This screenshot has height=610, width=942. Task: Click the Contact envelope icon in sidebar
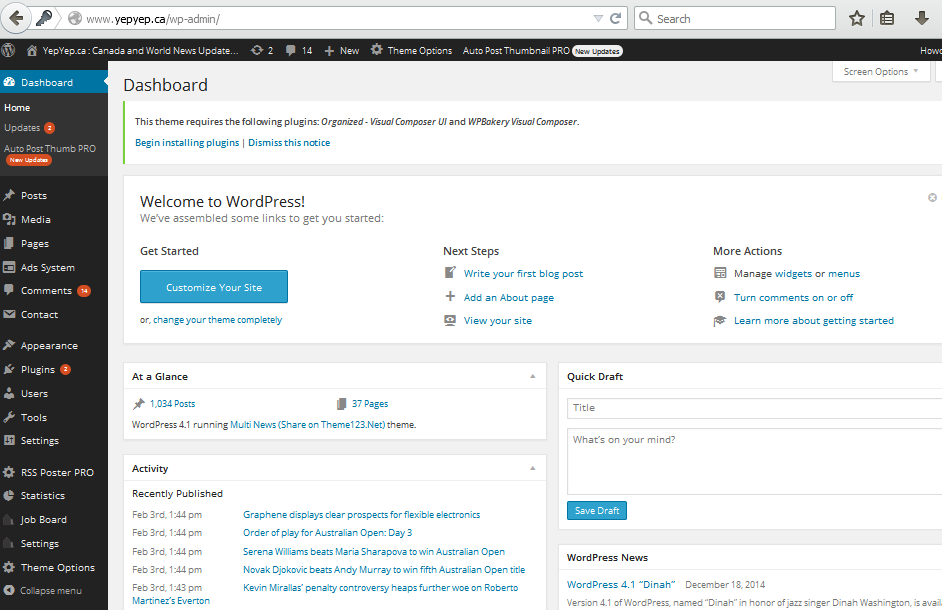(9, 314)
